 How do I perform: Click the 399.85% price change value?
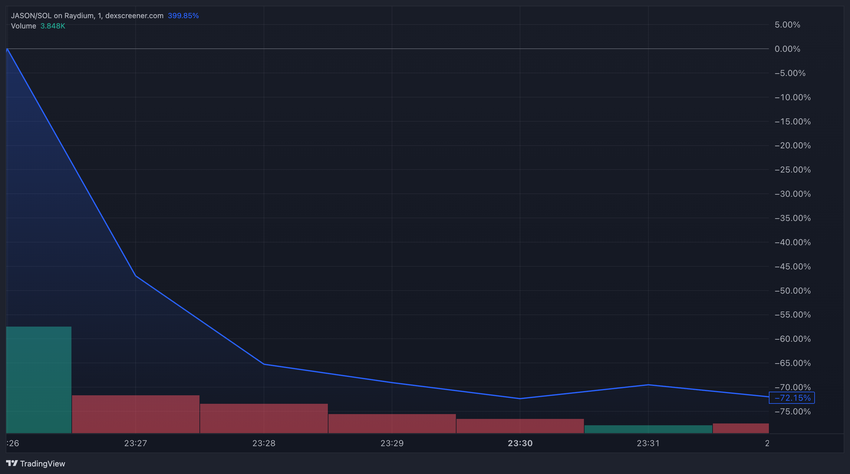[183, 16]
